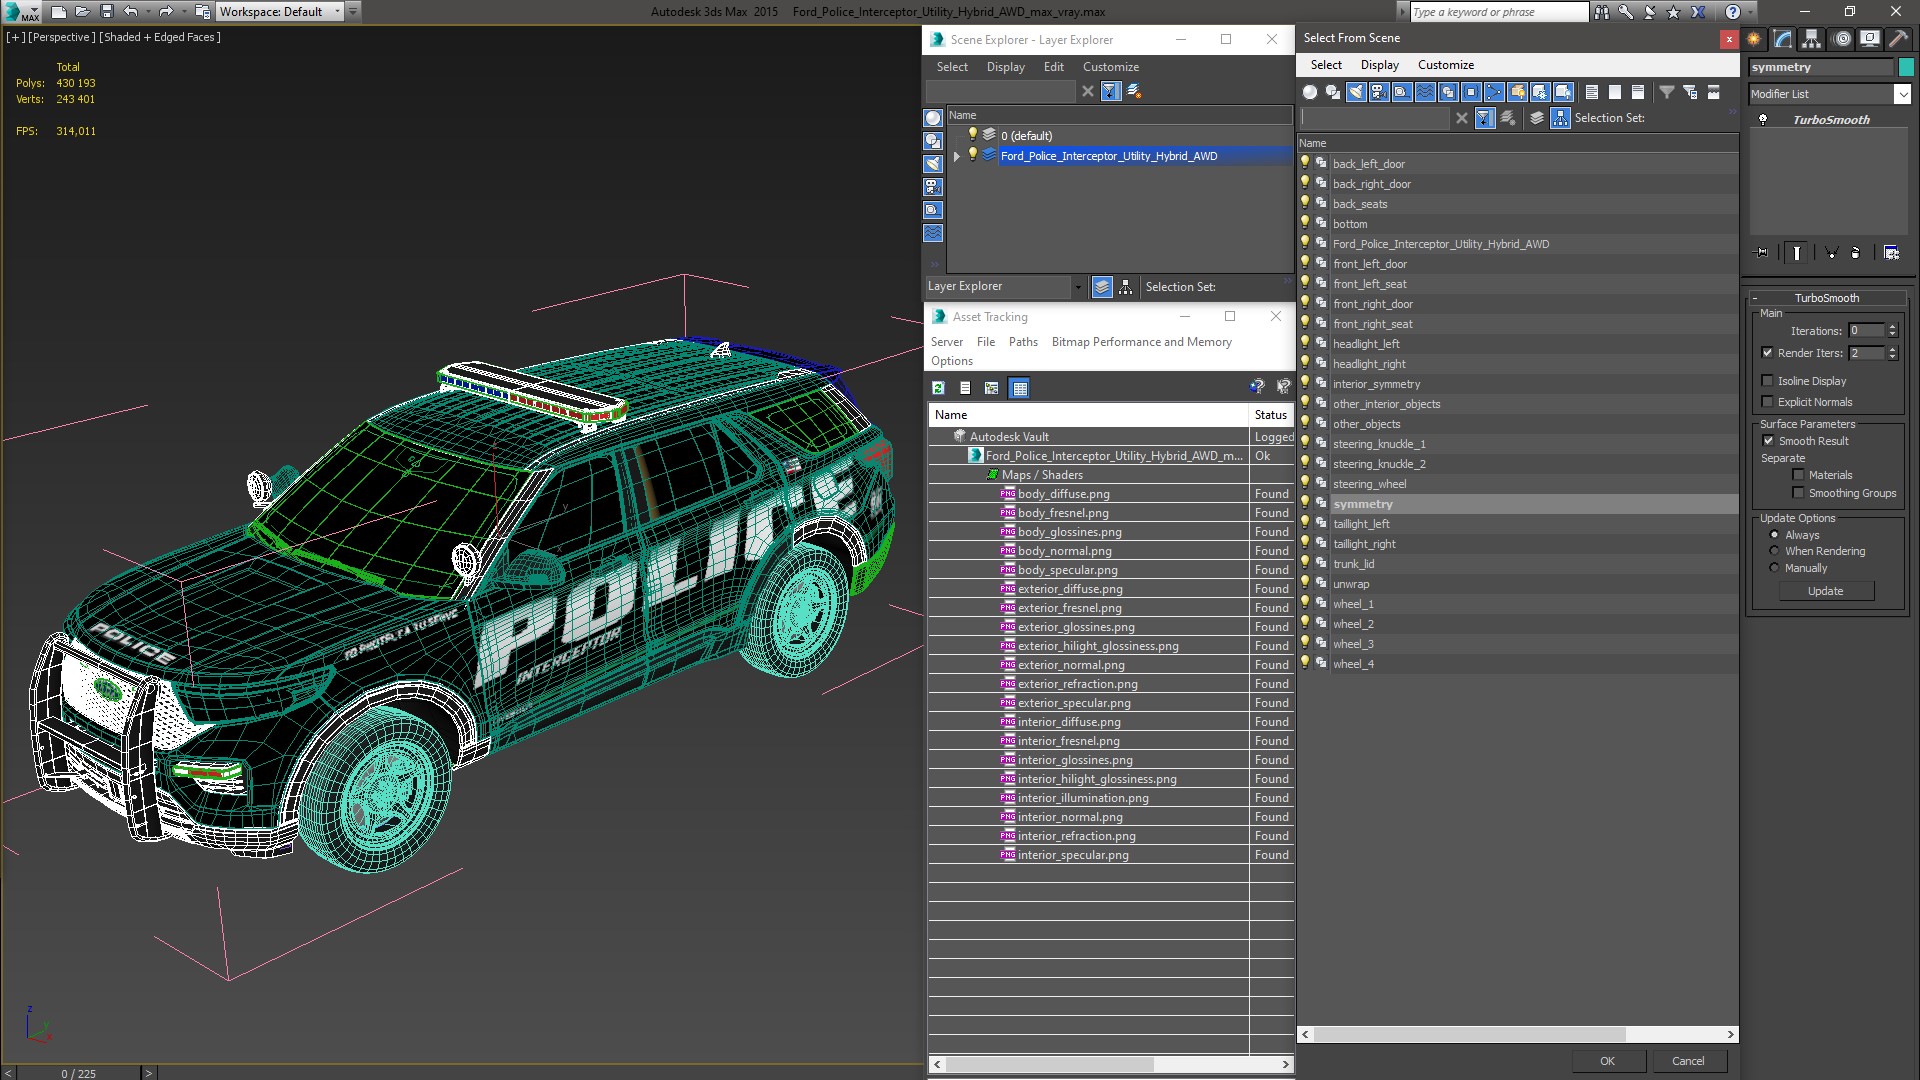Toggle Render Iters checkbox
1920x1080 pixels.
(1767, 353)
